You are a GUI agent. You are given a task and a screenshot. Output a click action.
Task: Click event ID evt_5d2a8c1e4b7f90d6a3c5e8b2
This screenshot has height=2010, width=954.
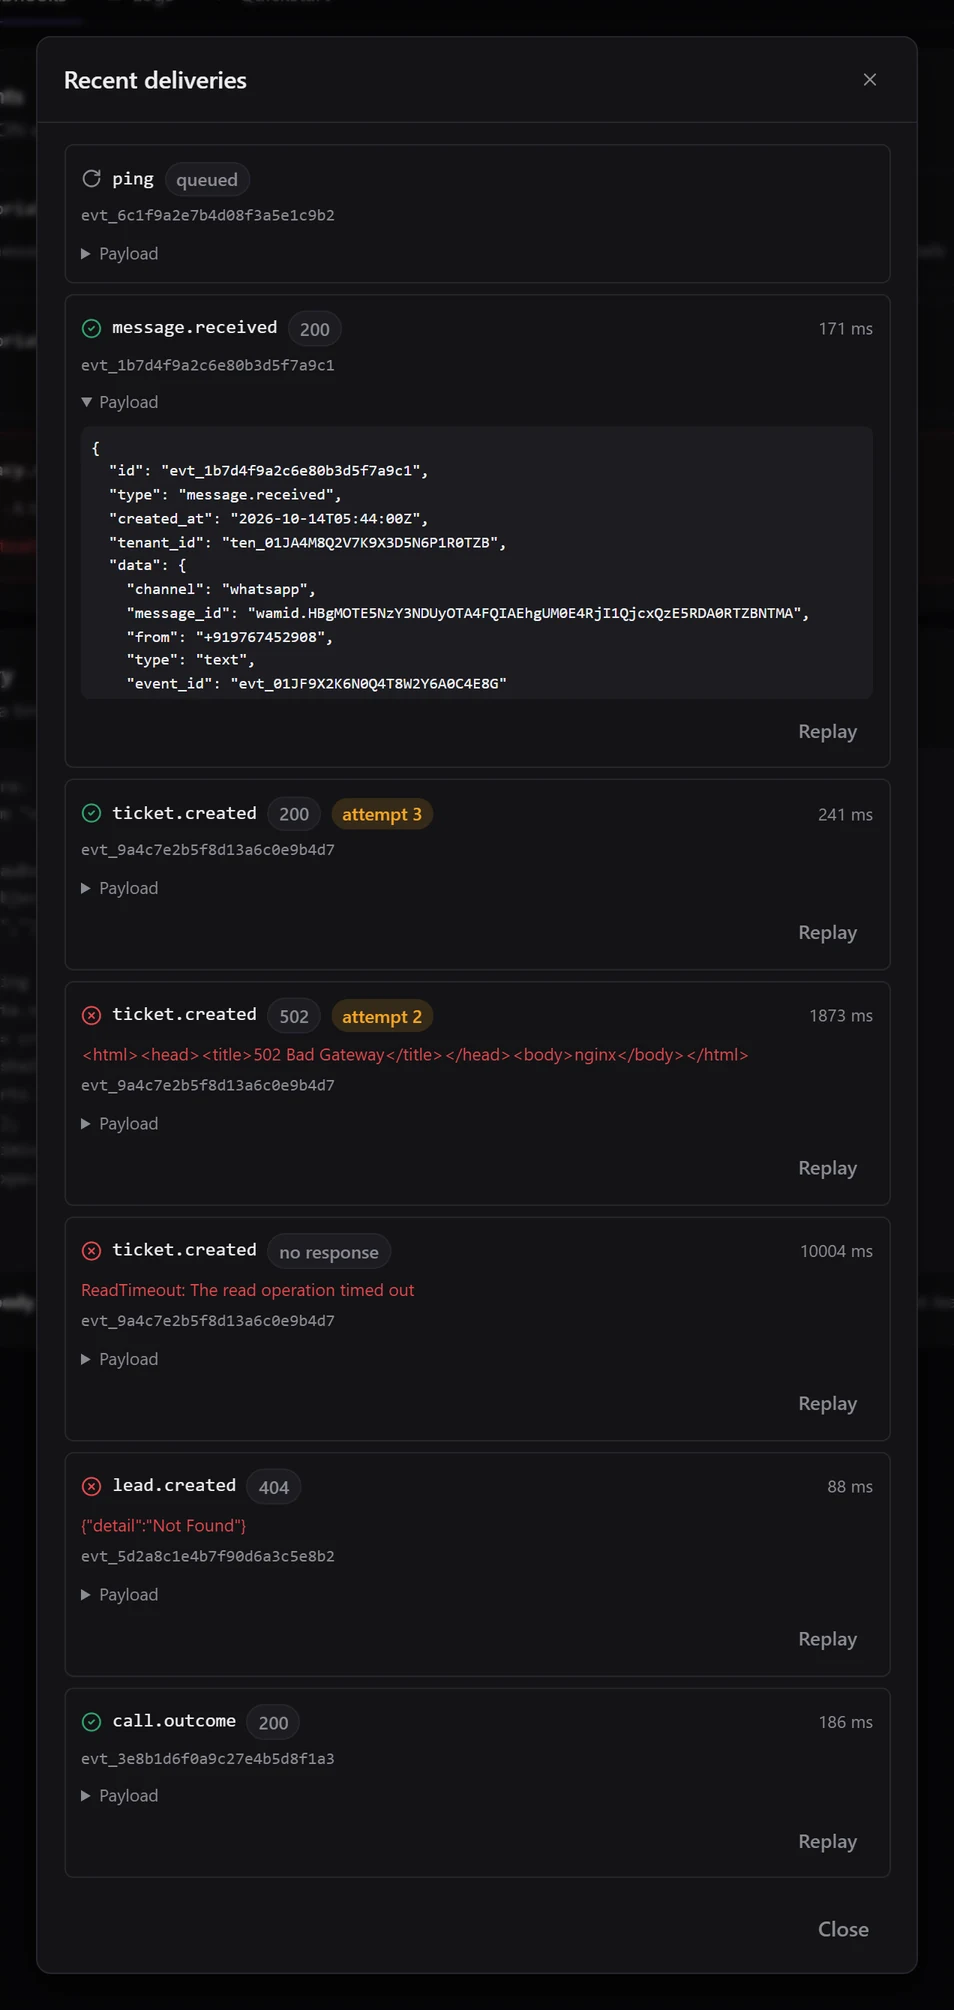(208, 1556)
